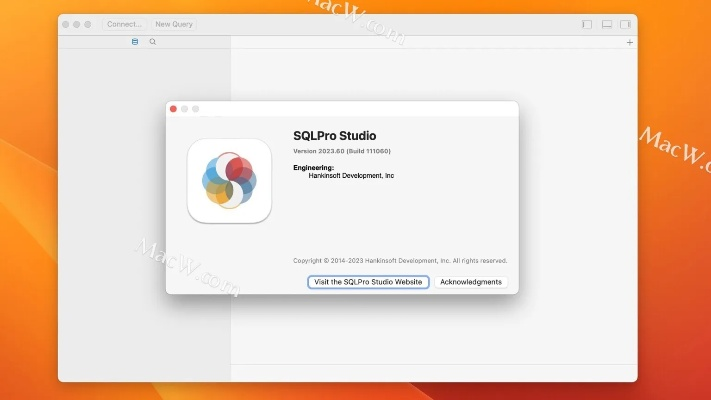Minimize the main SQLPro window
The image size is (711, 400).
coord(76,24)
